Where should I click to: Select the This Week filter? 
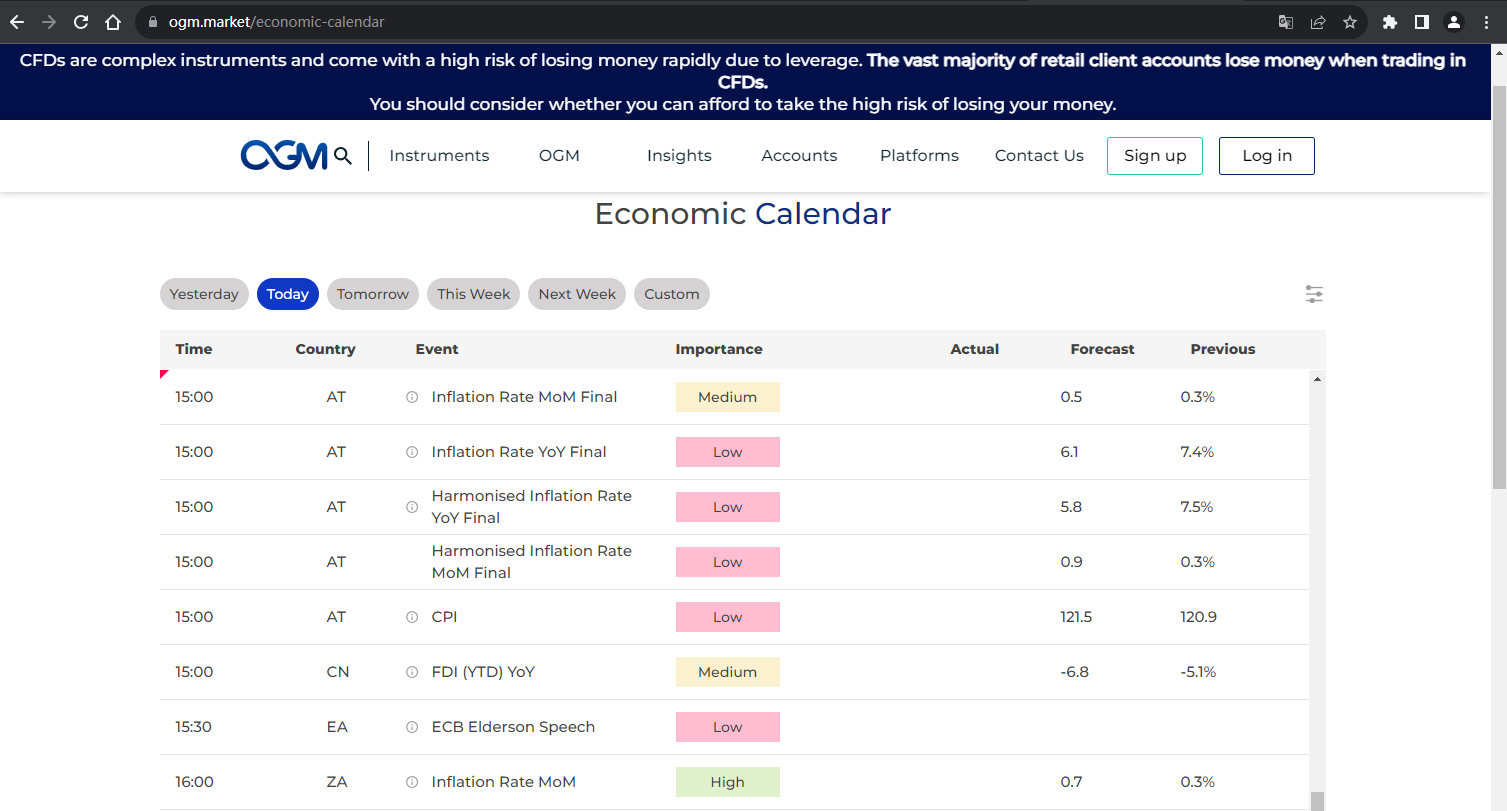coord(474,294)
